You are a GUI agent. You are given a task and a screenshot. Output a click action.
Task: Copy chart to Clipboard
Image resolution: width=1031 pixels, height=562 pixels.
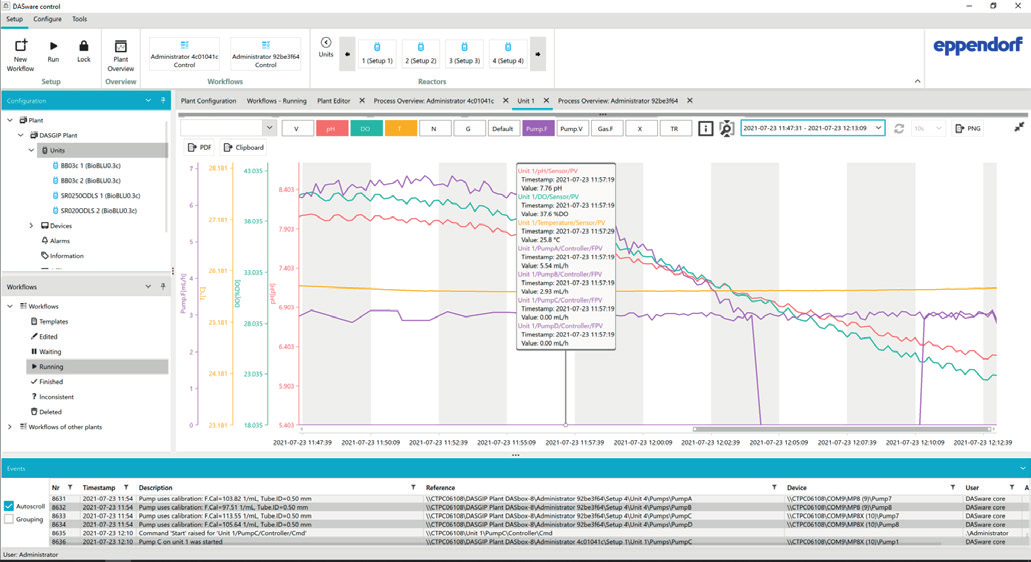[x=243, y=147]
